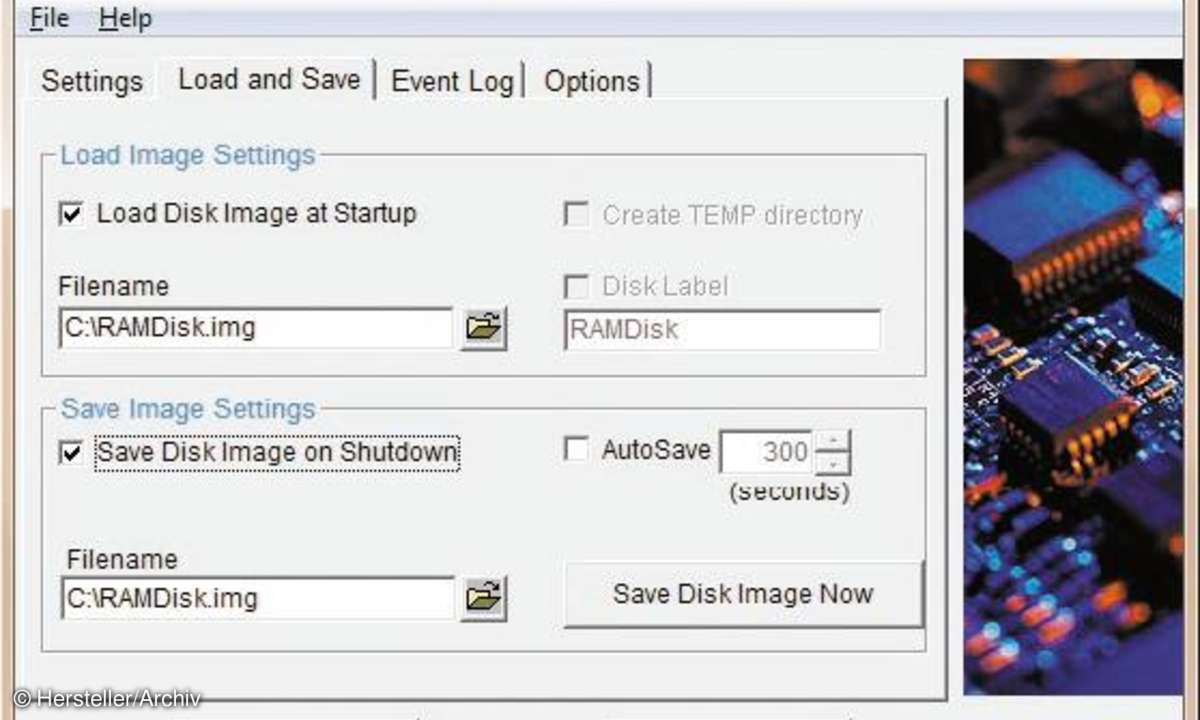Viewport: 1200px width, 720px height.
Task: Check the Create TEMP directory option
Action: tap(576, 215)
